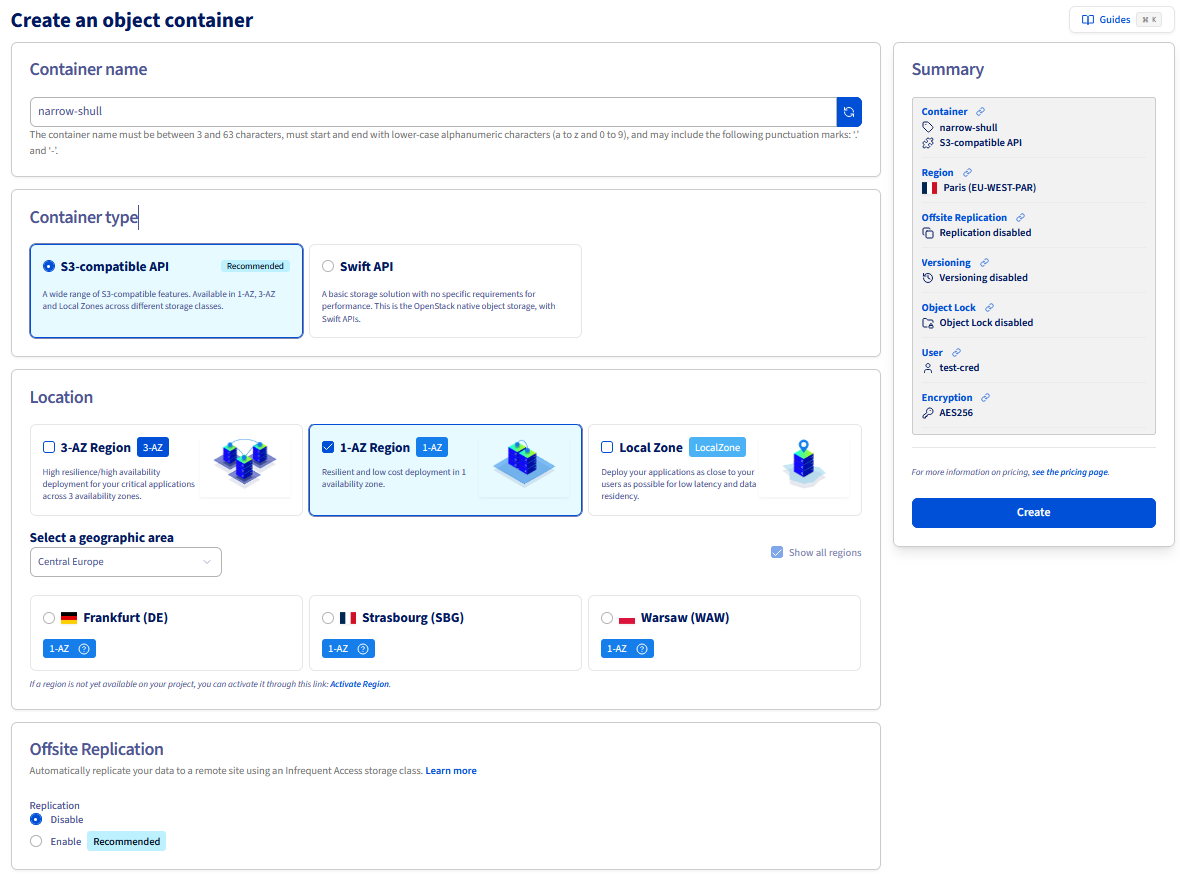Expand the Central Europe geographic area dropdown

[126, 562]
